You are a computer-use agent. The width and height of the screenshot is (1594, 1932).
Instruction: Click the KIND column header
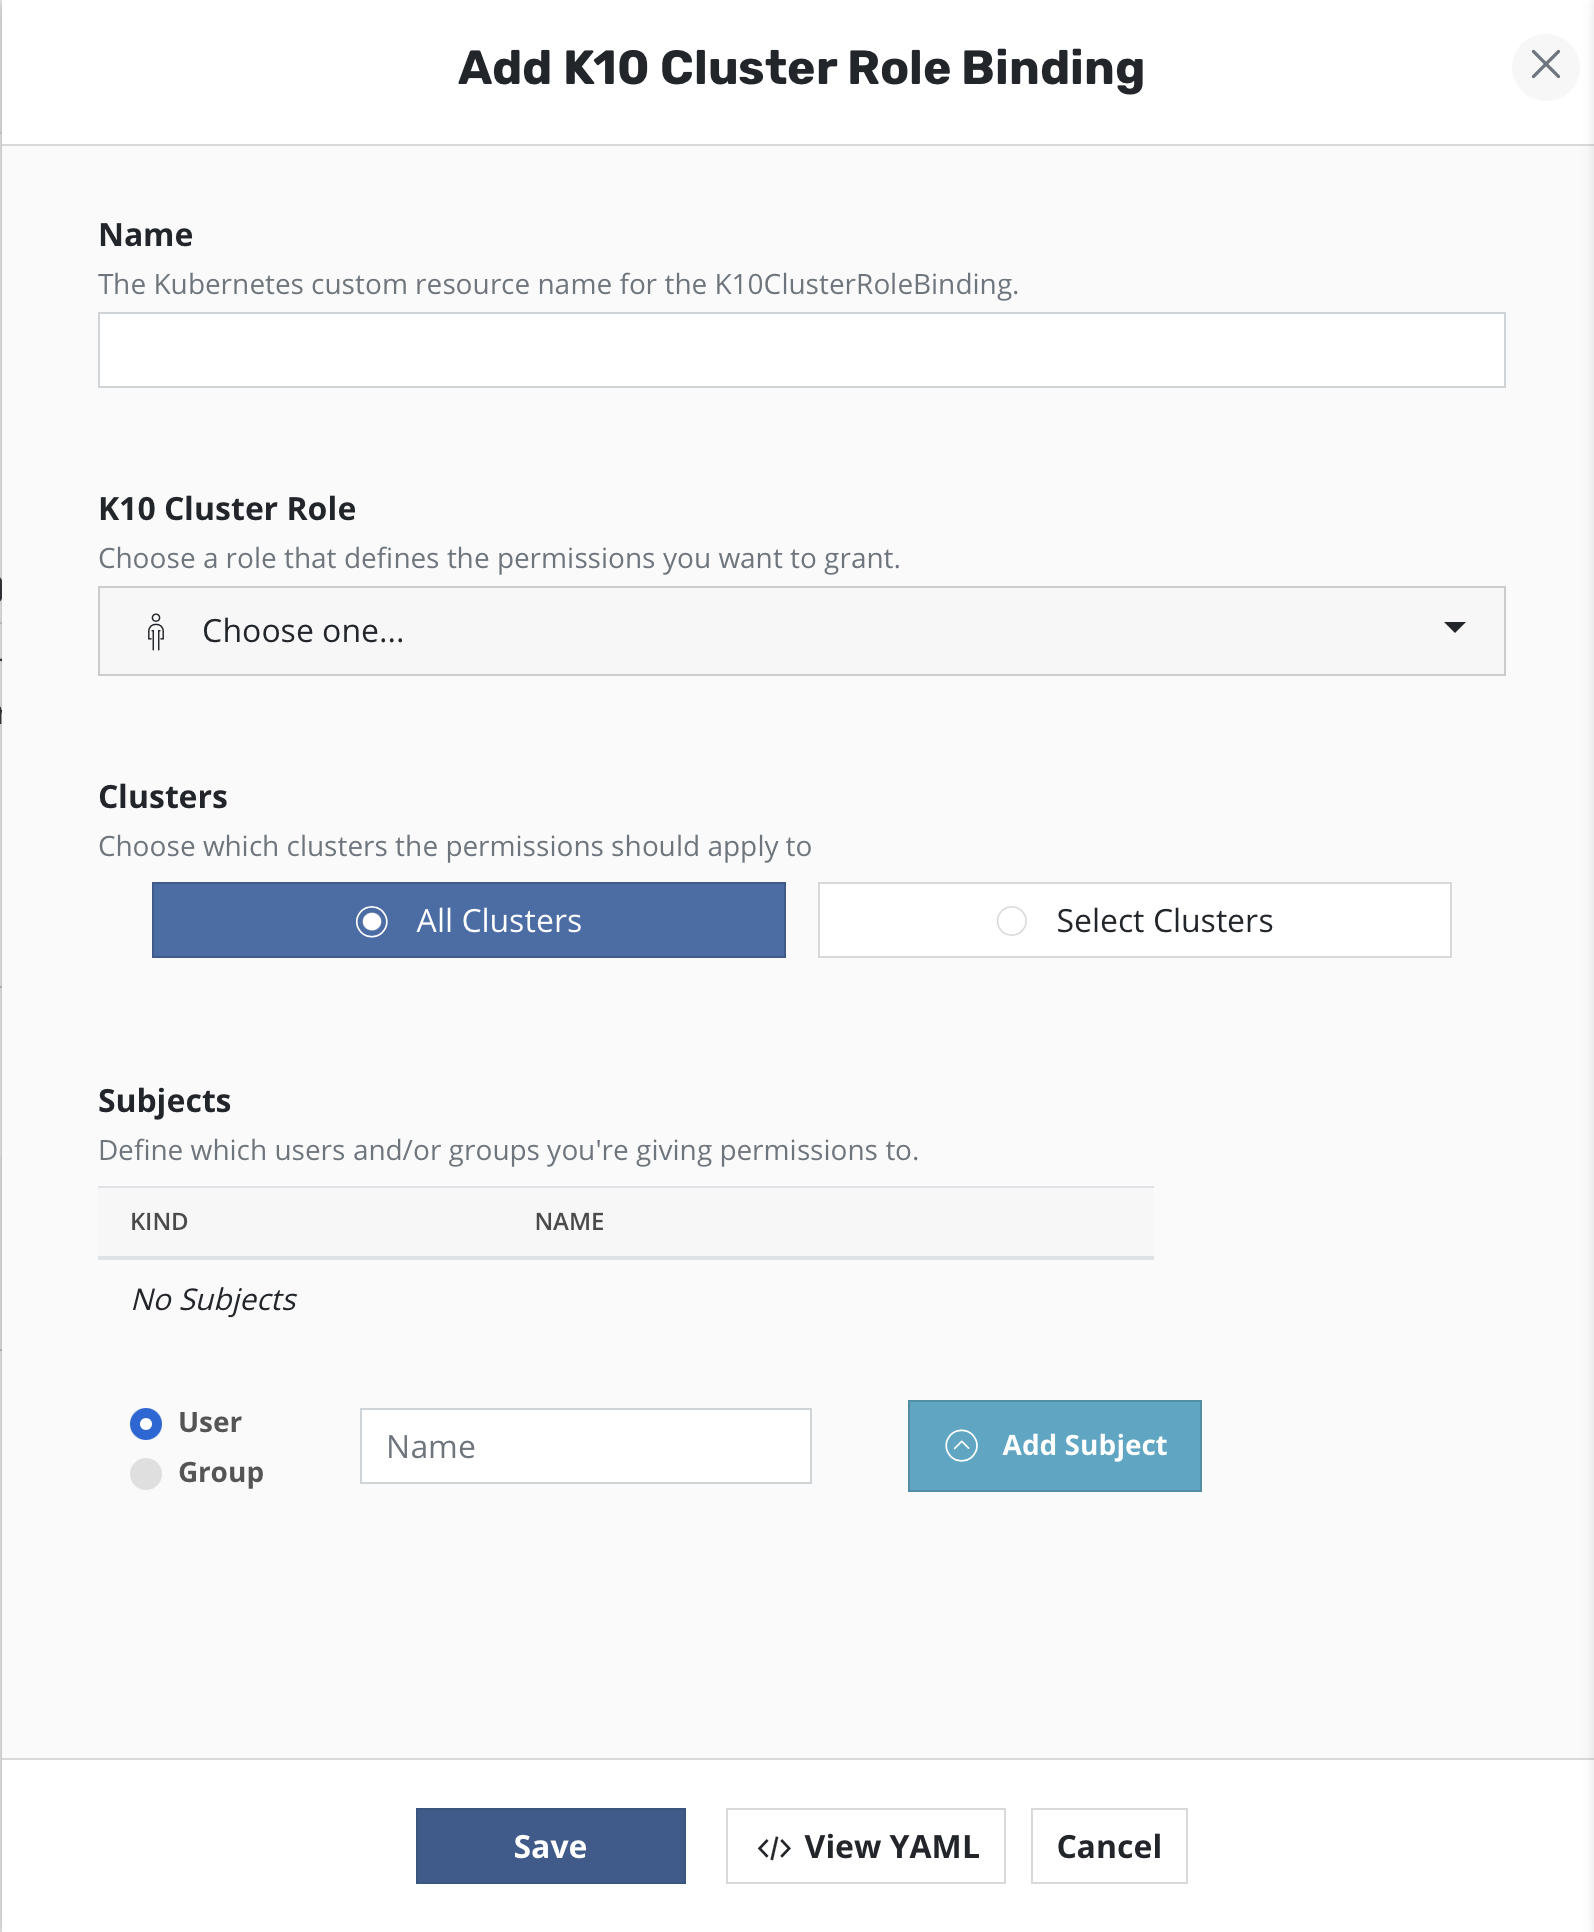(159, 1222)
